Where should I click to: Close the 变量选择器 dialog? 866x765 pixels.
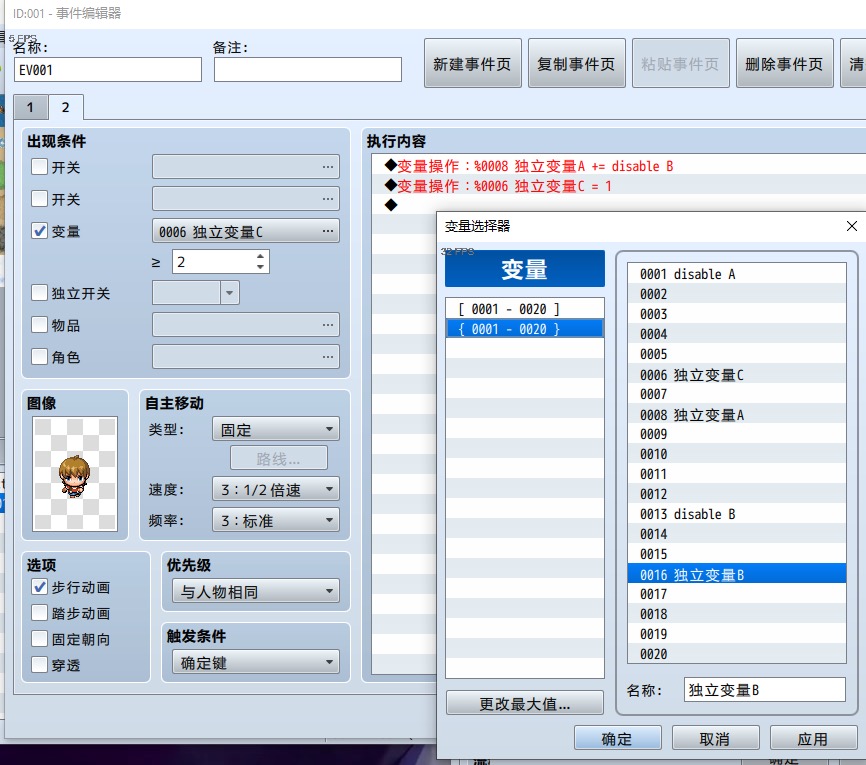coord(852,226)
